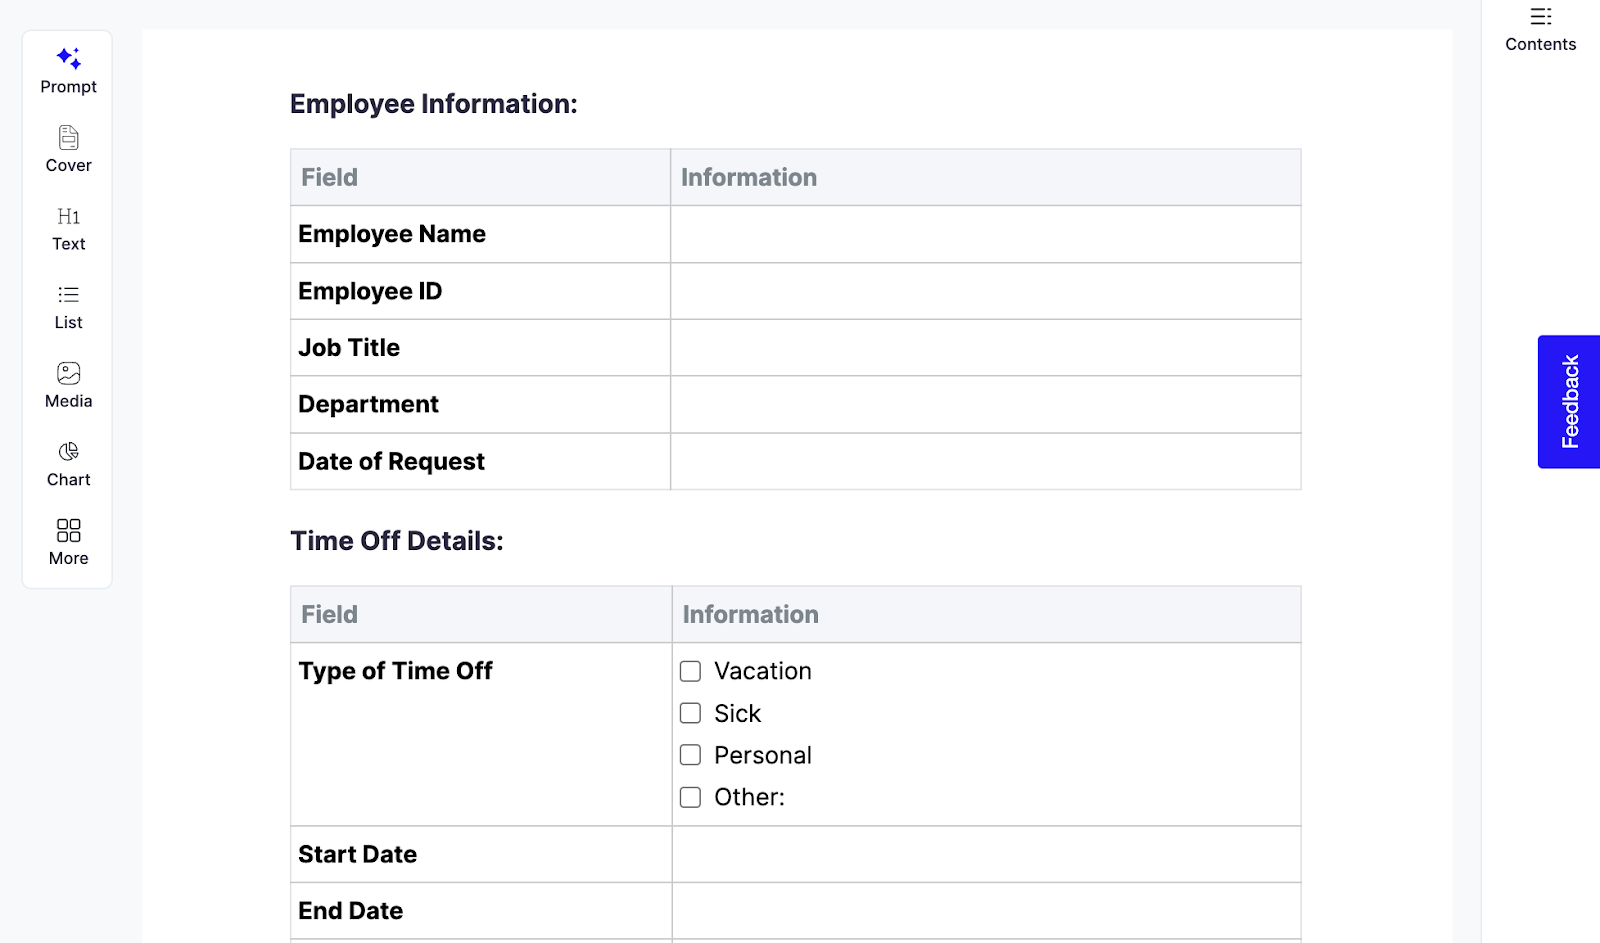Select the Date of Request cell
Image resolution: width=1600 pixels, height=943 pixels.
click(x=985, y=461)
